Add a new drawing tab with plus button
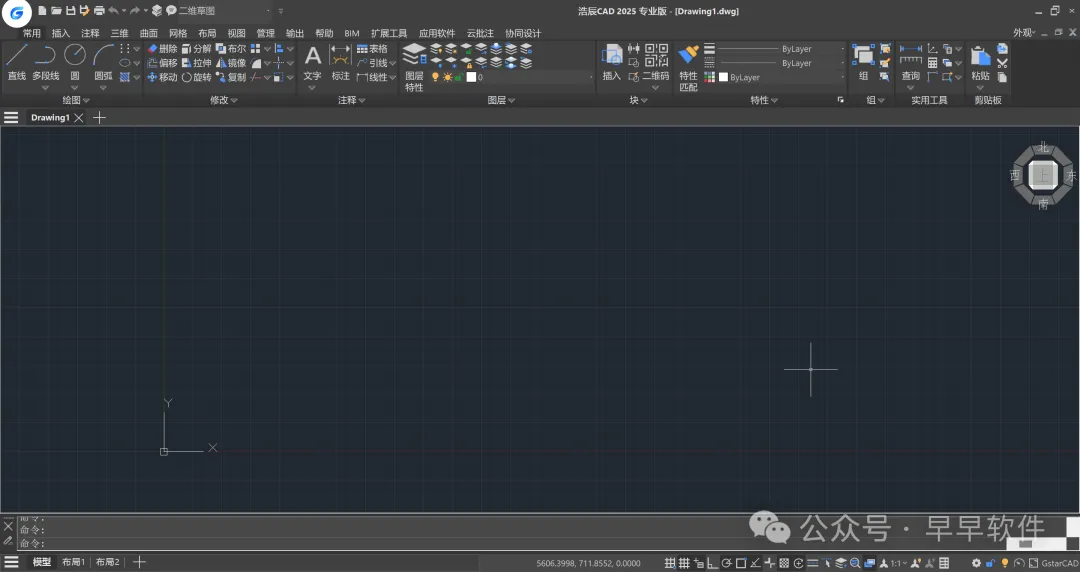The image size is (1080, 572). pos(99,117)
